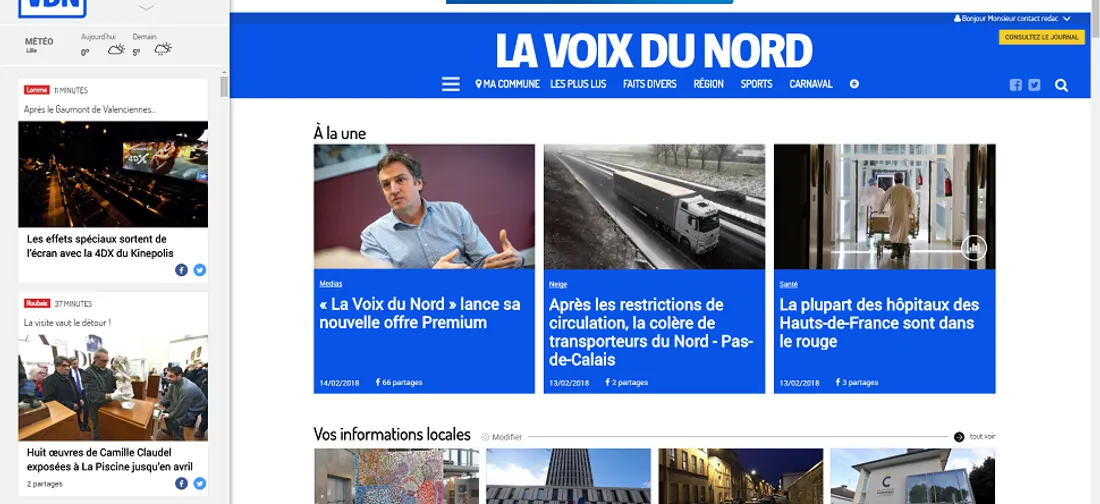
Task: Expand the chevron under VDN logo
Action: point(146,8)
